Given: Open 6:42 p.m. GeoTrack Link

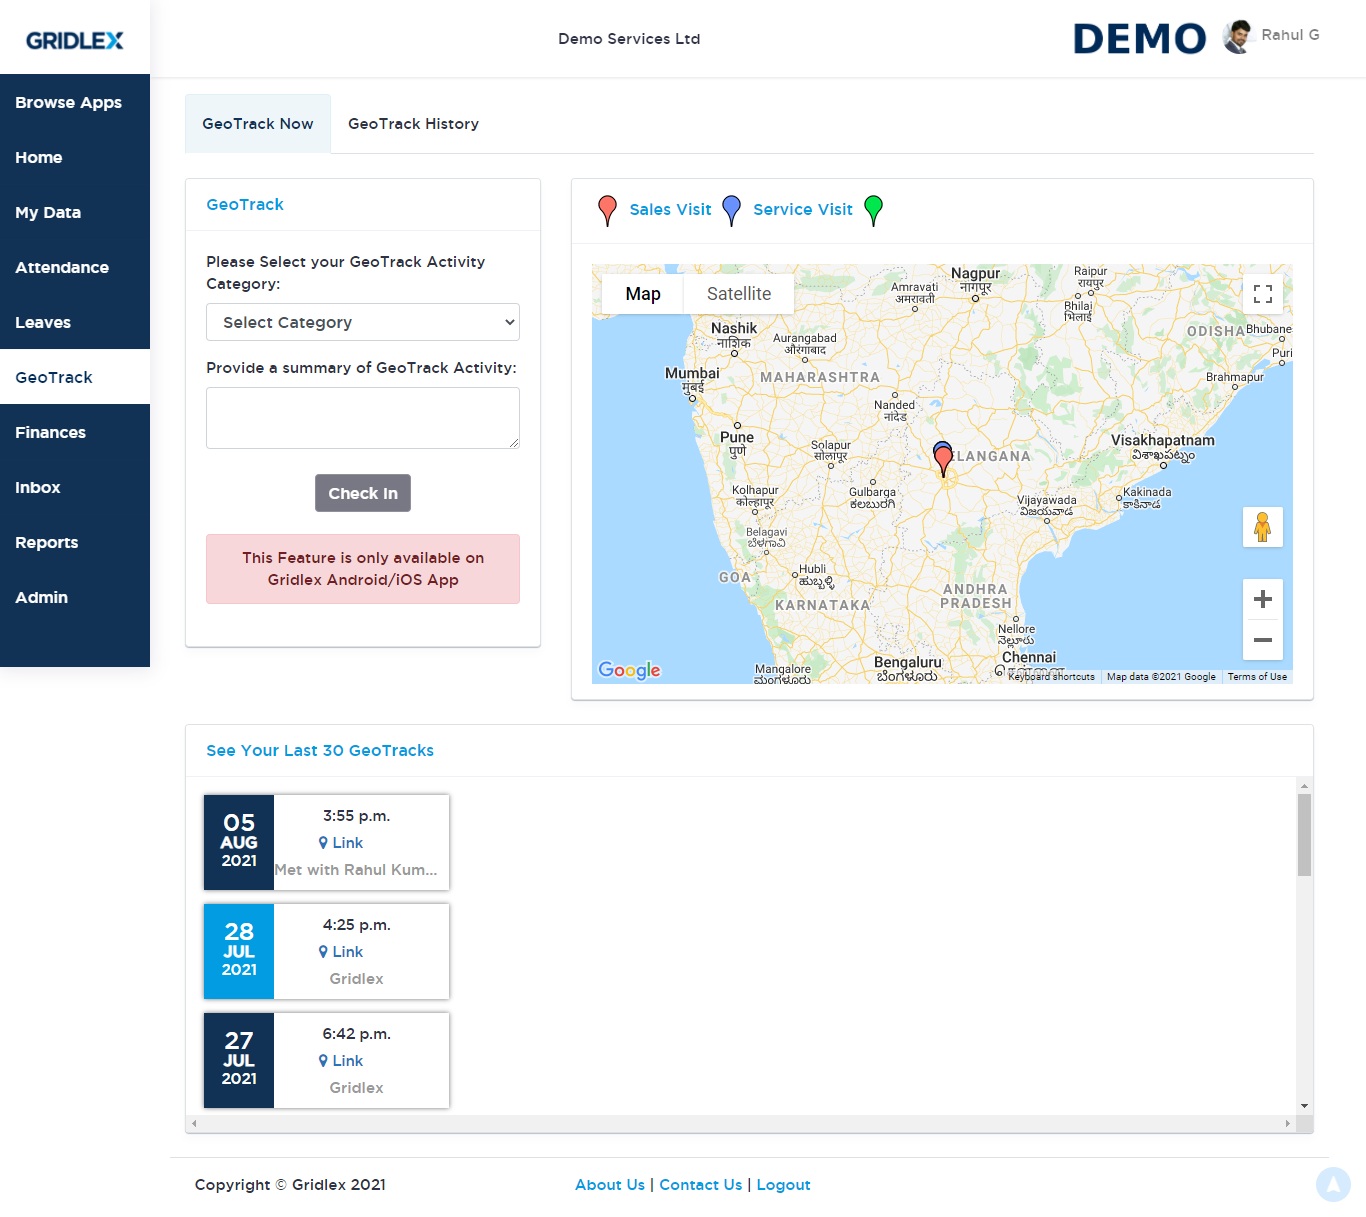Looking at the screenshot, I should click(347, 1061).
